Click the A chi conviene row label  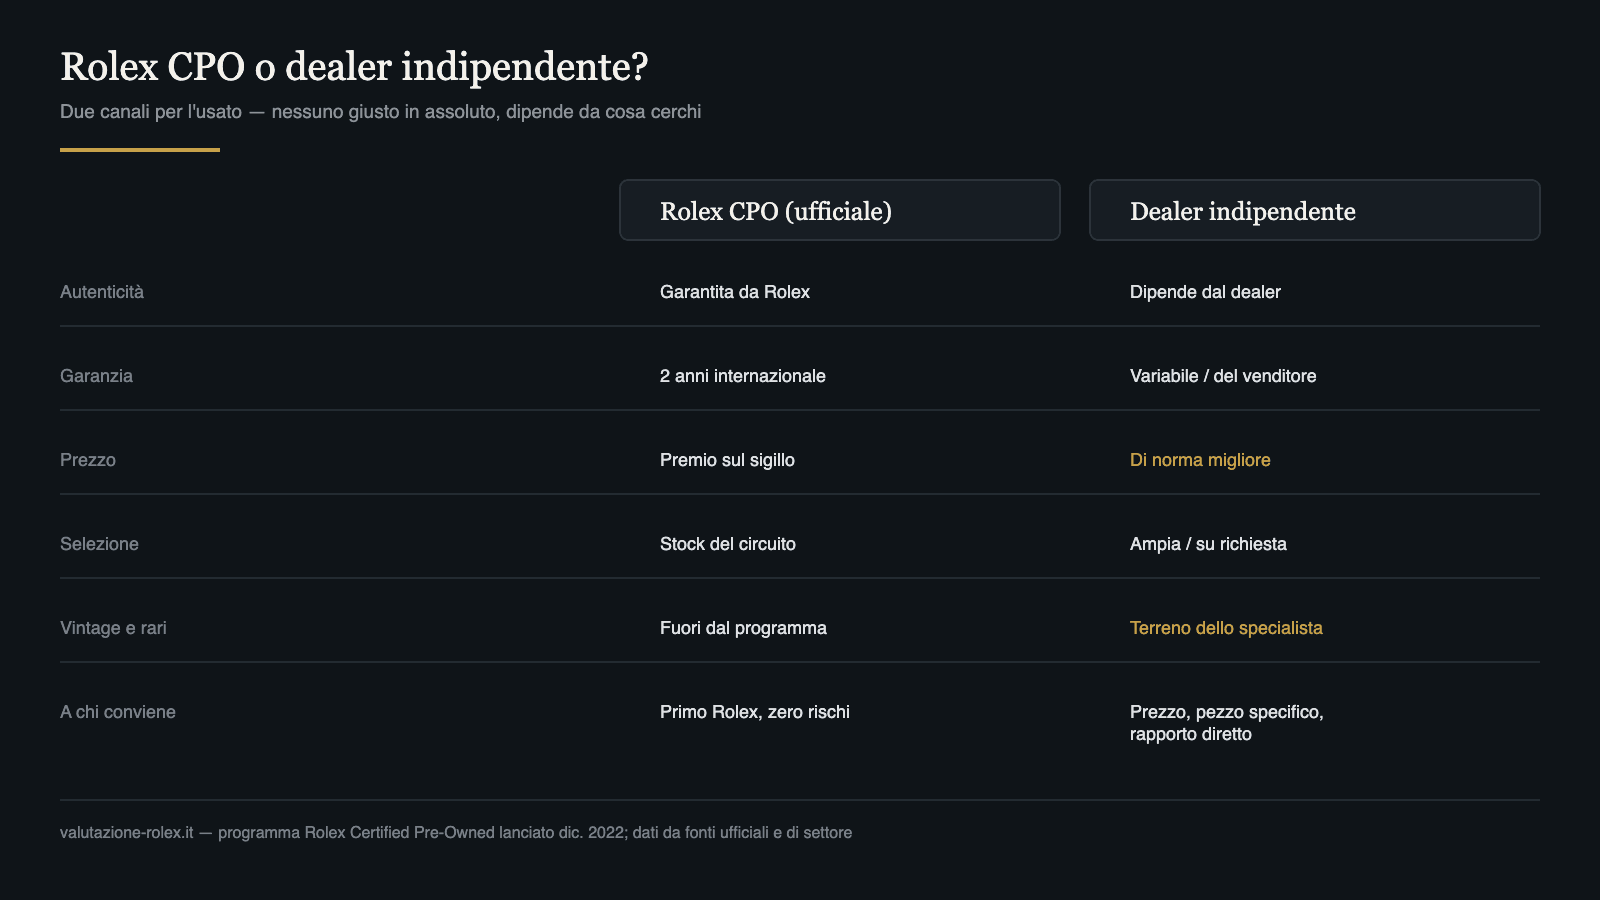[x=118, y=712]
